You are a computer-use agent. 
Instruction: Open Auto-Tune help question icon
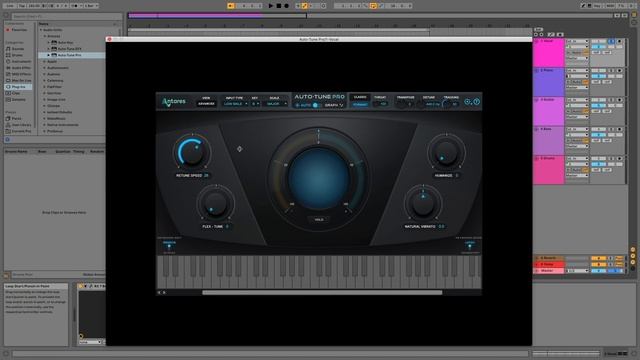(x=477, y=102)
